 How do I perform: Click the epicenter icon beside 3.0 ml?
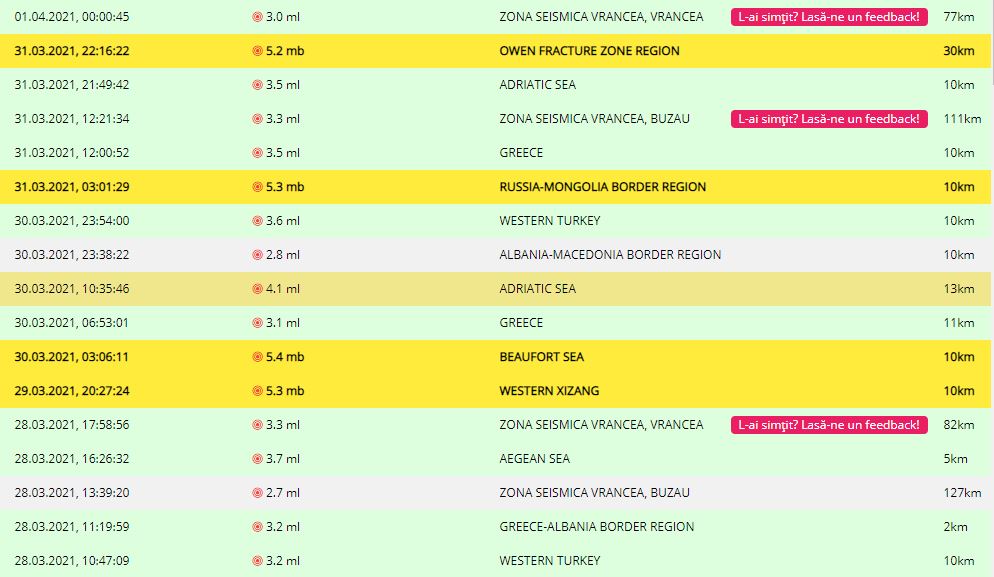point(257,17)
